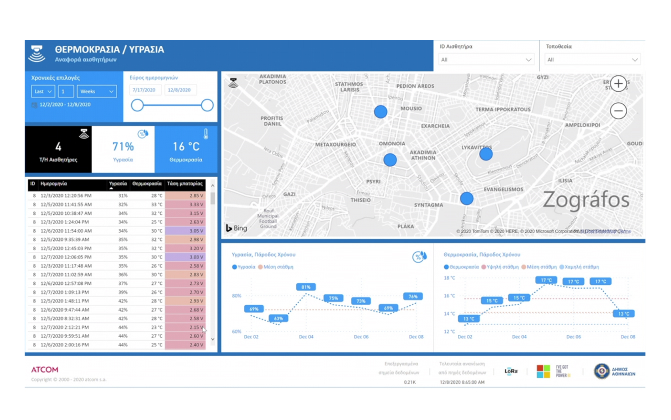Image resolution: width=671 pixels, height=420 pixels.
Task: Click the 75% data label in humidity chart
Action: coord(333,298)
